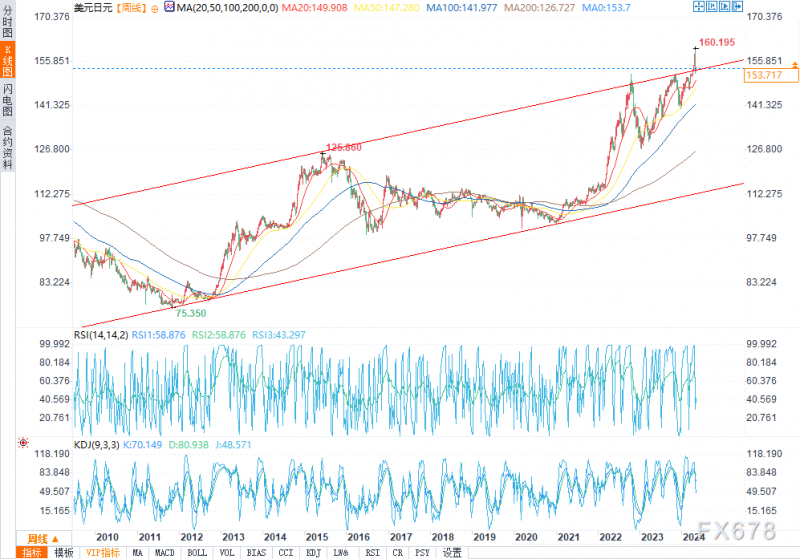The height and width of the screenshot is (559, 800).
Task: Switch to the 分时图 side tab
Action: click(8, 21)
